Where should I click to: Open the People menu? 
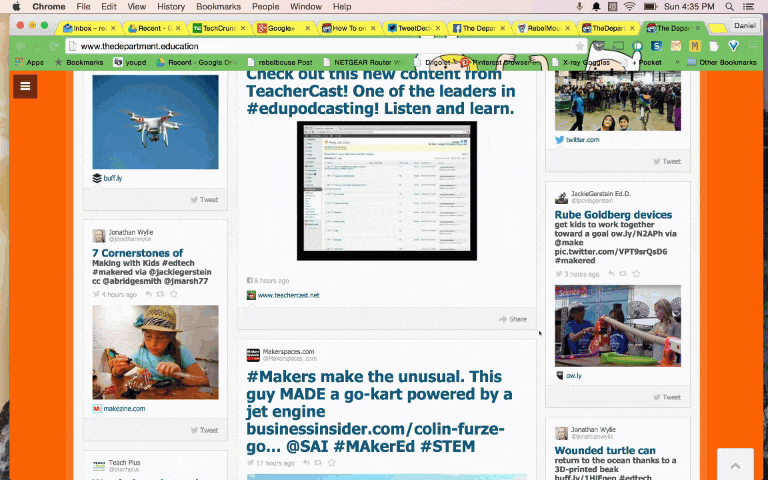[x=265, y=6]
